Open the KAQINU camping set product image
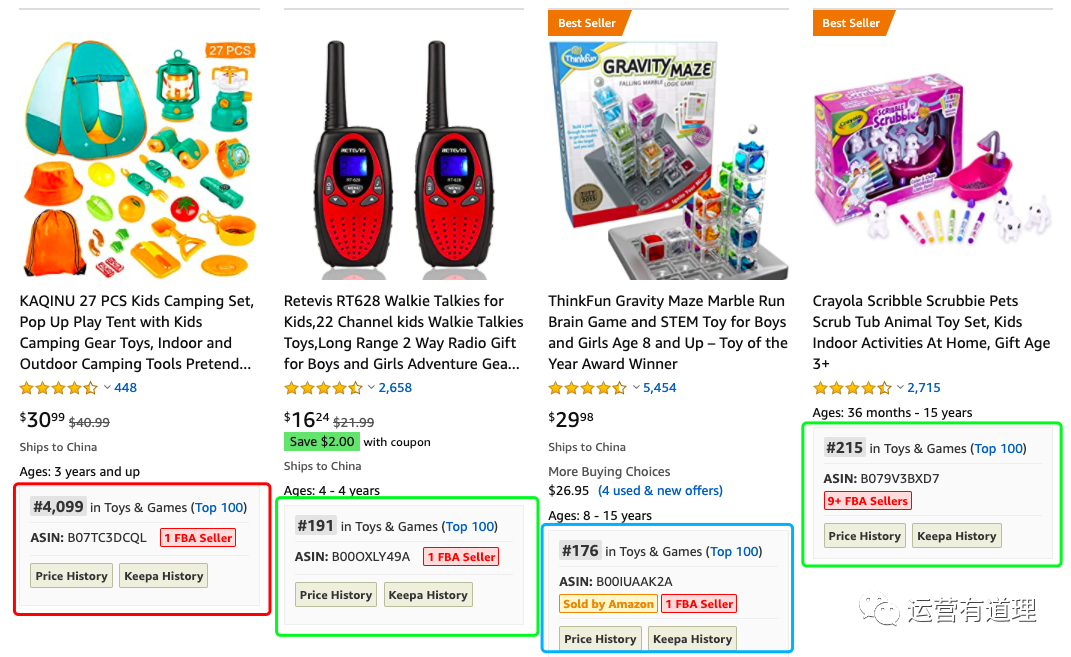Viewport: 1071px width, 657px height. [139, 160]
